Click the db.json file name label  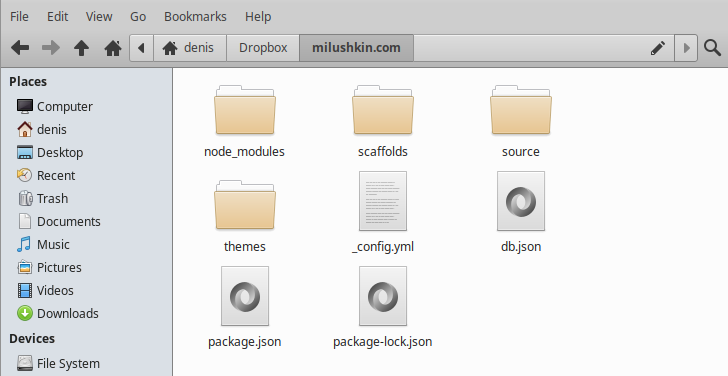521,246
